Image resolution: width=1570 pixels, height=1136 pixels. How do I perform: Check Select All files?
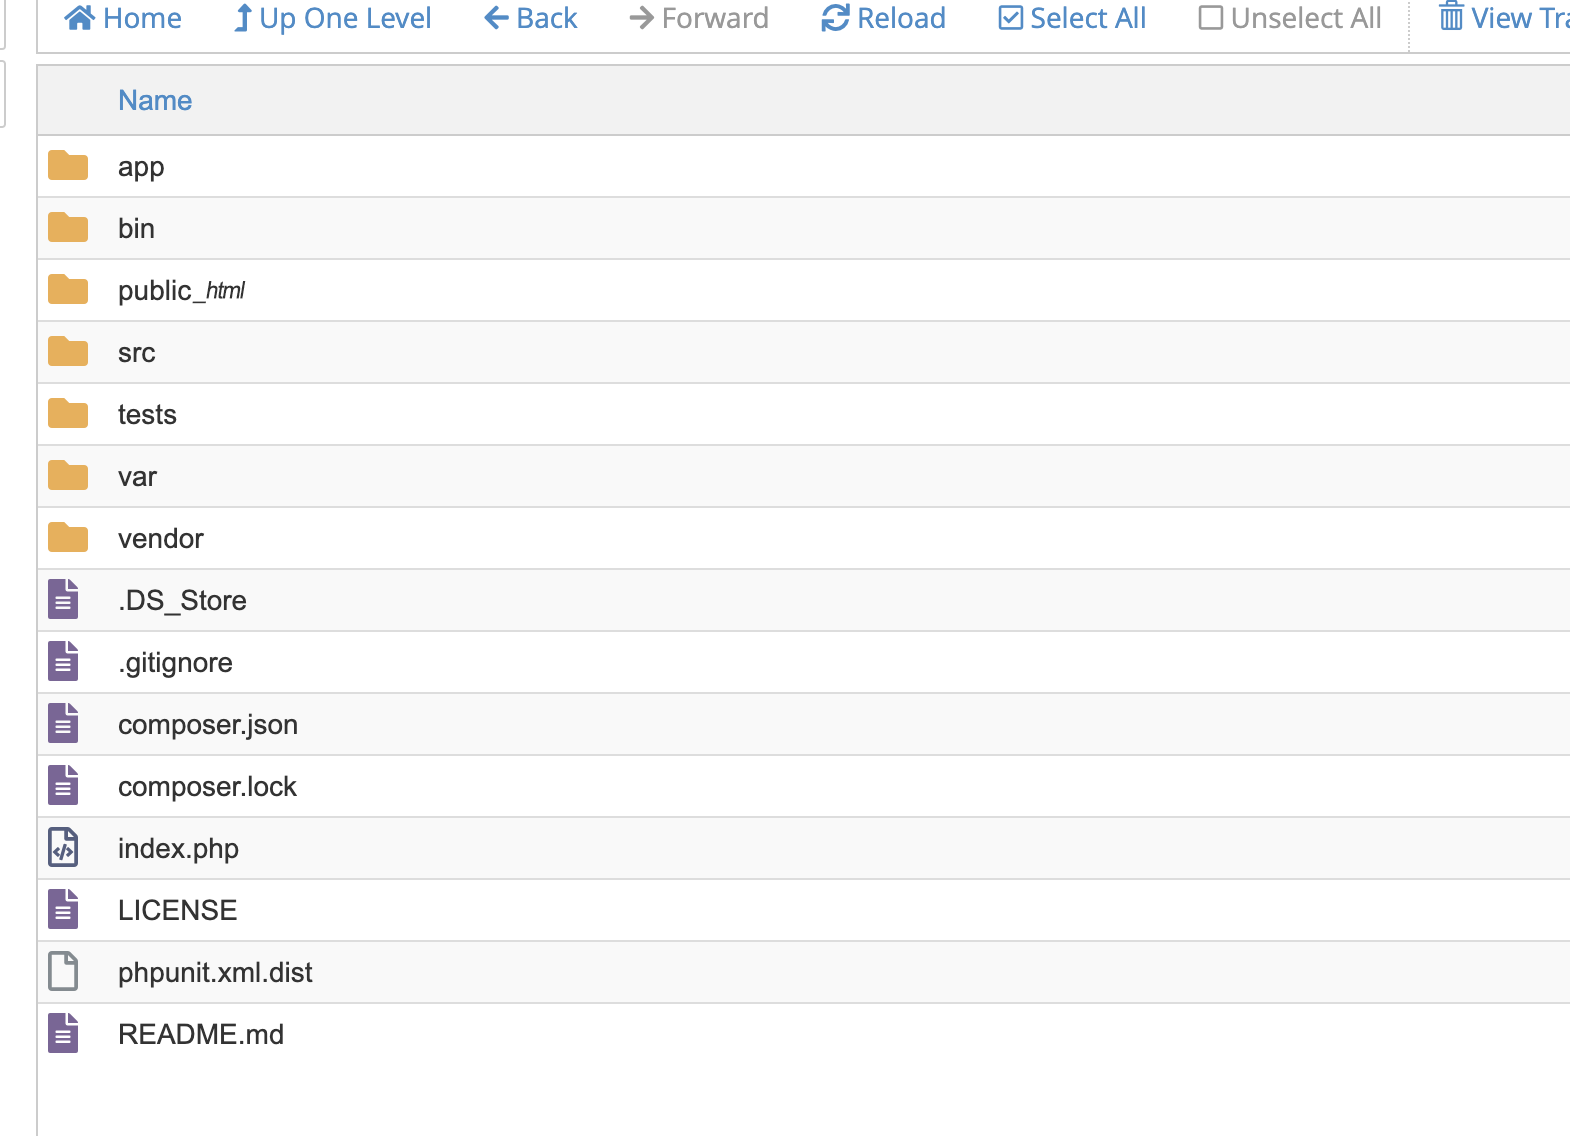[x=1072, y=18]
